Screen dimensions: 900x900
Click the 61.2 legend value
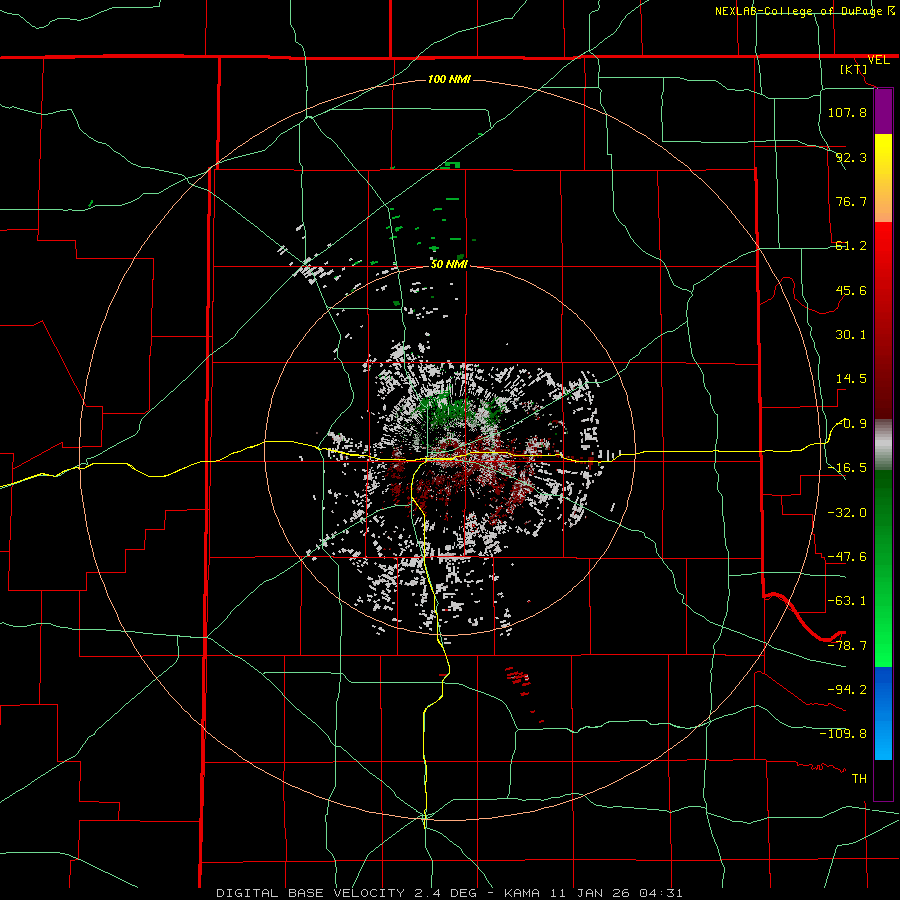pyautogui.click(x=851, y=246)
